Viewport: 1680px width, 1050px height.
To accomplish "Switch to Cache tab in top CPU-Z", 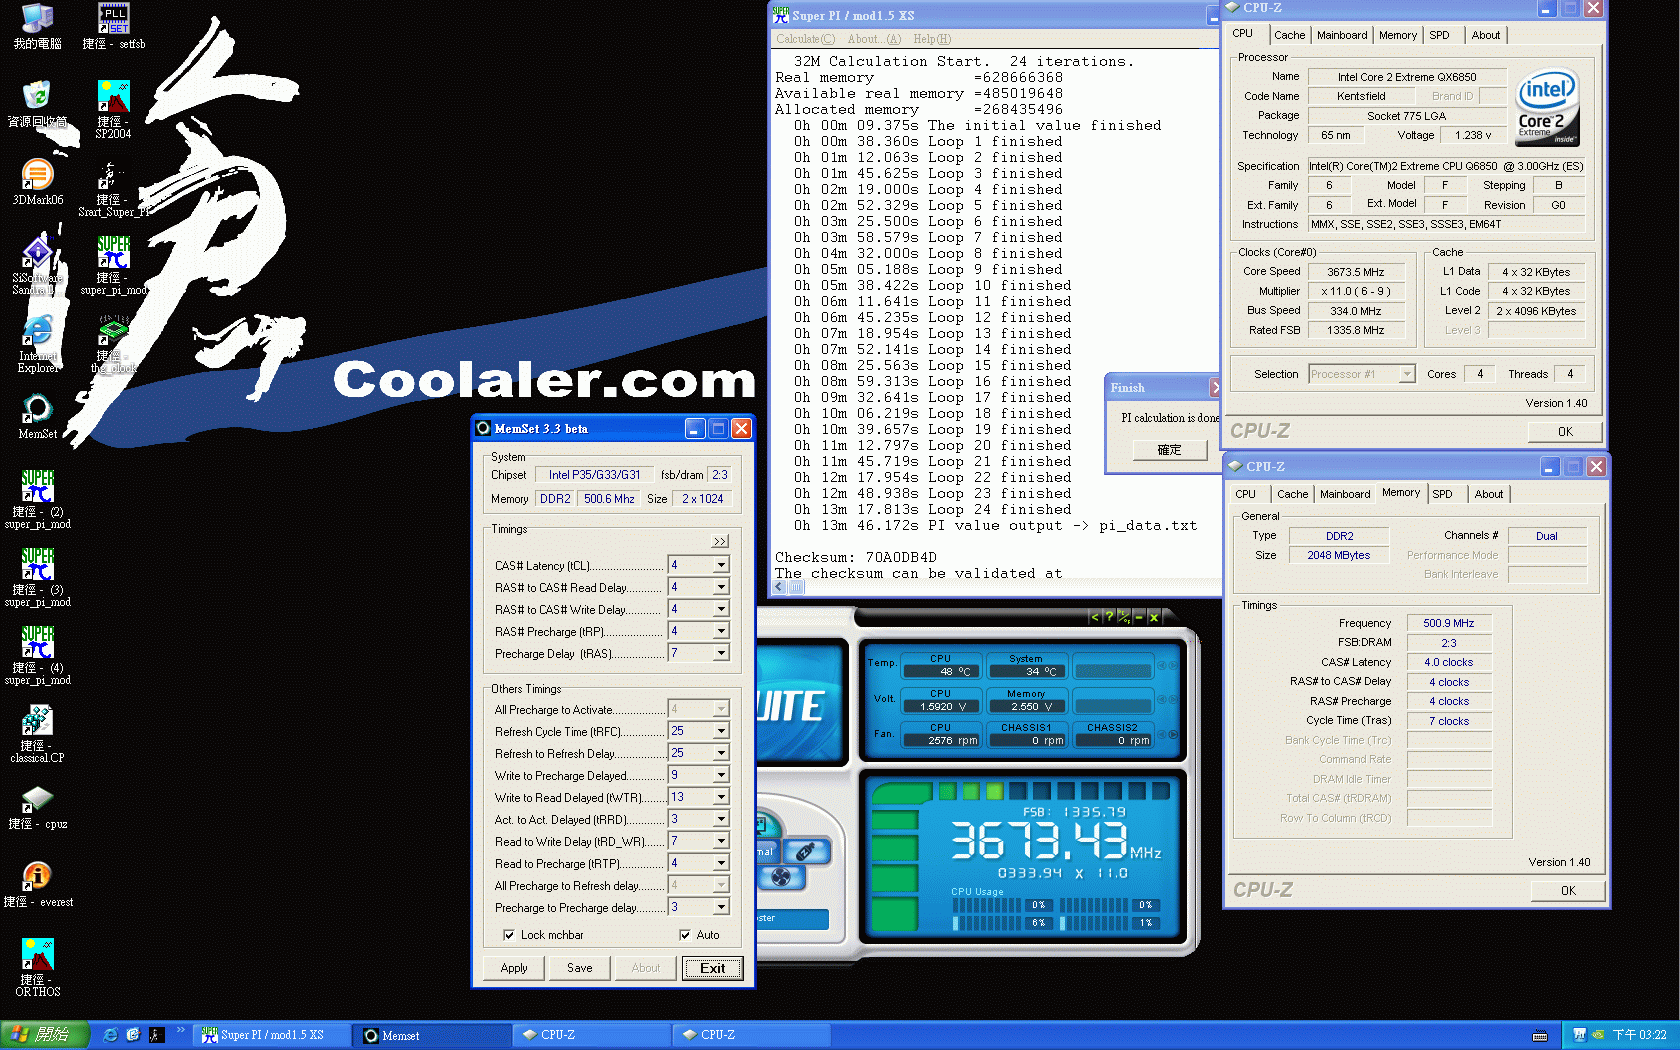I will (1289, 35).
